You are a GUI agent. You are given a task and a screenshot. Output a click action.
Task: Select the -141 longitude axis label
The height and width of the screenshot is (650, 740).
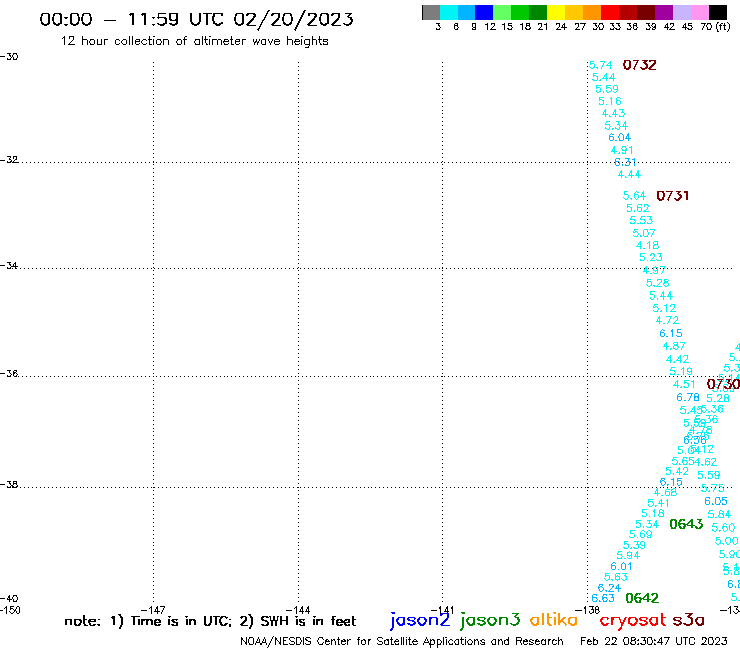coord(442,610)
